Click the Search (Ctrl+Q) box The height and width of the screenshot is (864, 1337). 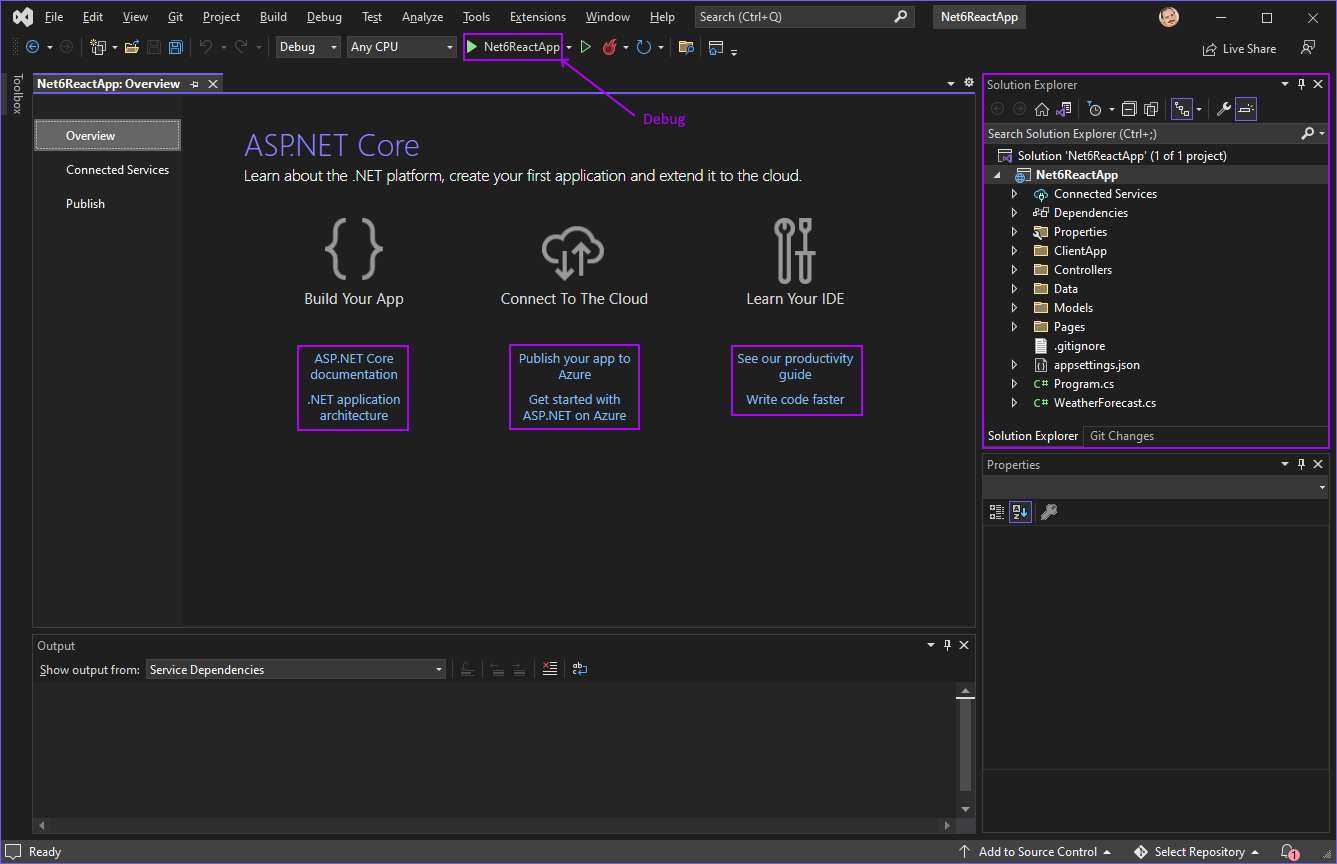804,17
